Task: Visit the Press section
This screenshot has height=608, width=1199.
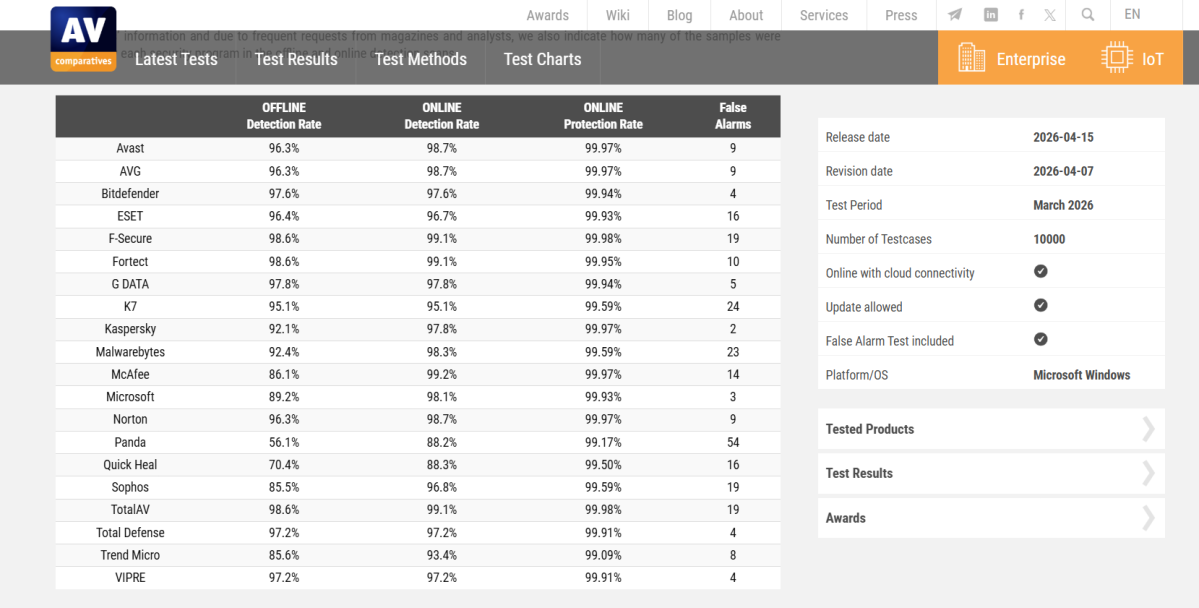Action: [x=900, y=14]
